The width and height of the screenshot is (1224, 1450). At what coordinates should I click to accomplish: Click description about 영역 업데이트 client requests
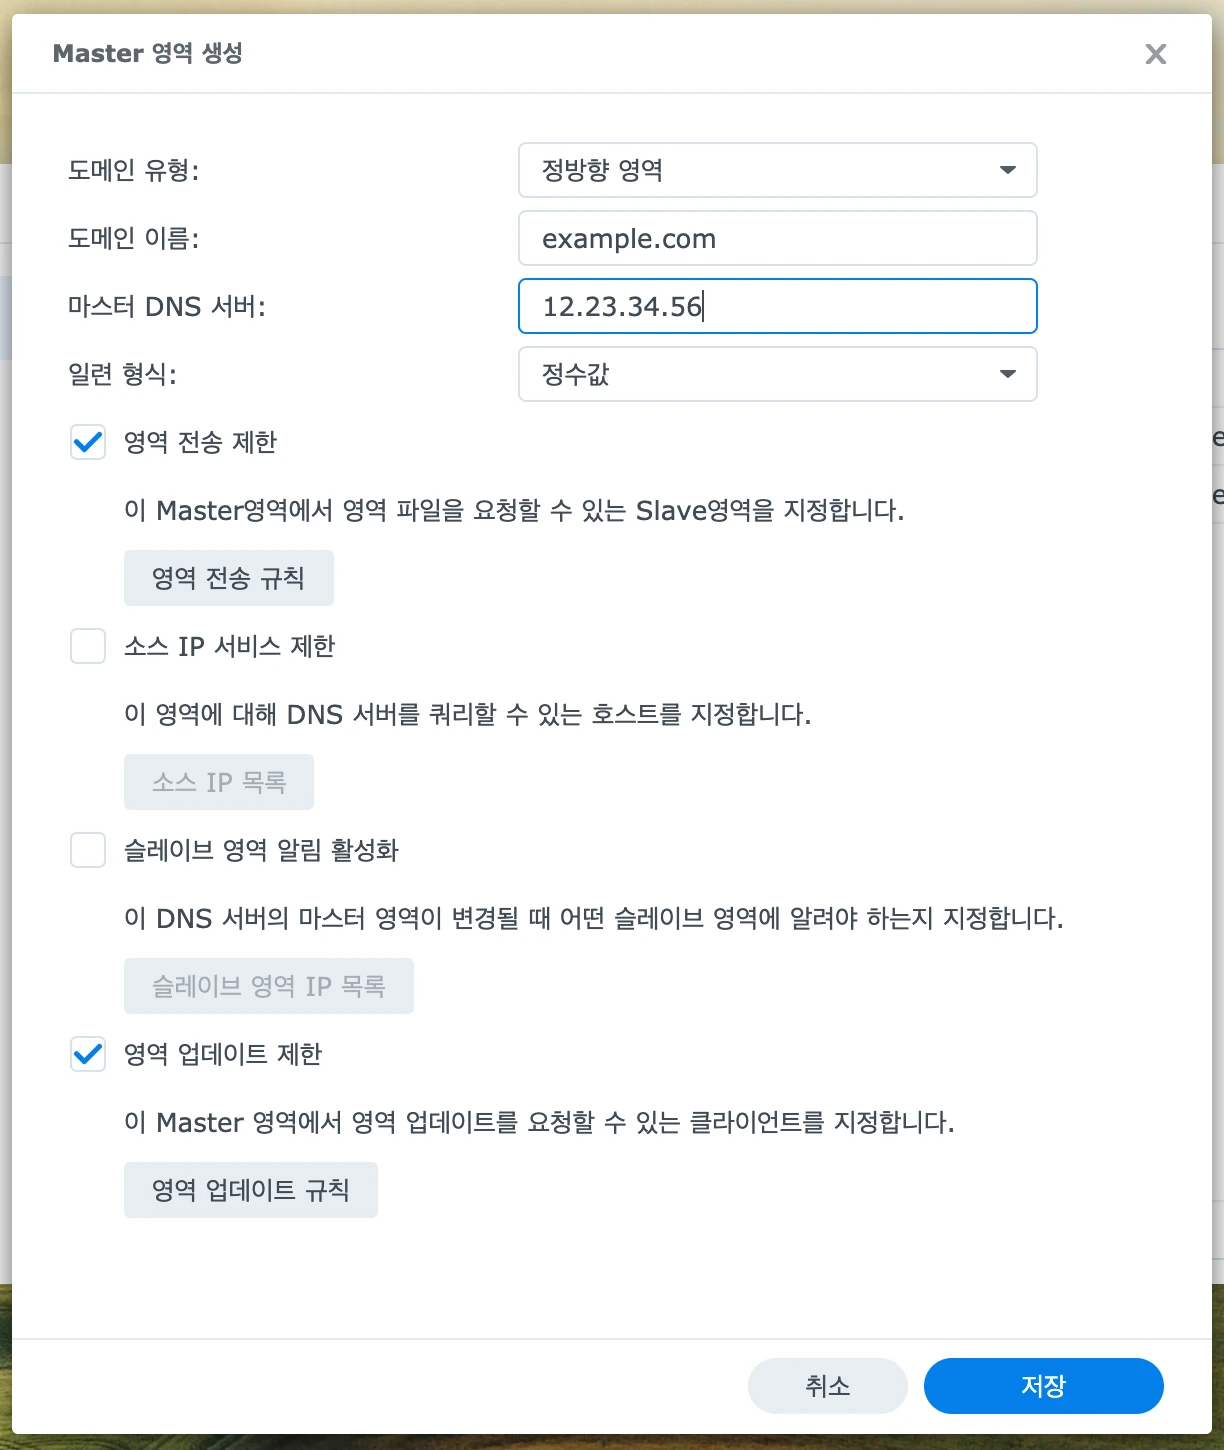coord(539,1122)
